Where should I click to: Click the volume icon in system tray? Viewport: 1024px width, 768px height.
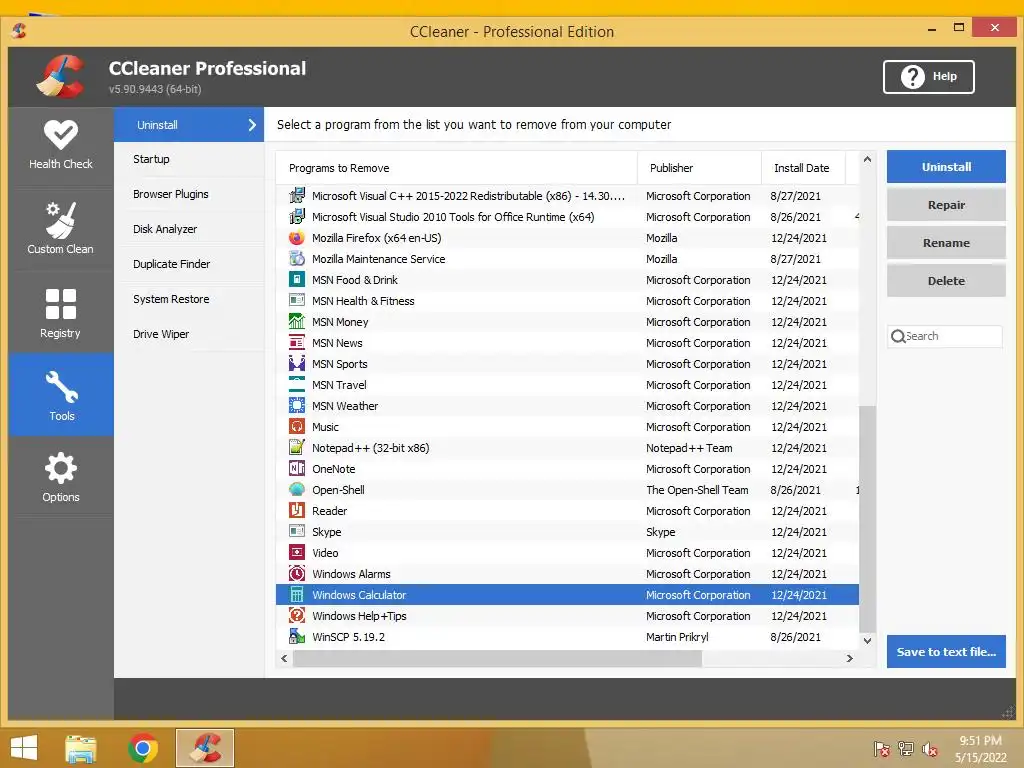click(929, 749)
